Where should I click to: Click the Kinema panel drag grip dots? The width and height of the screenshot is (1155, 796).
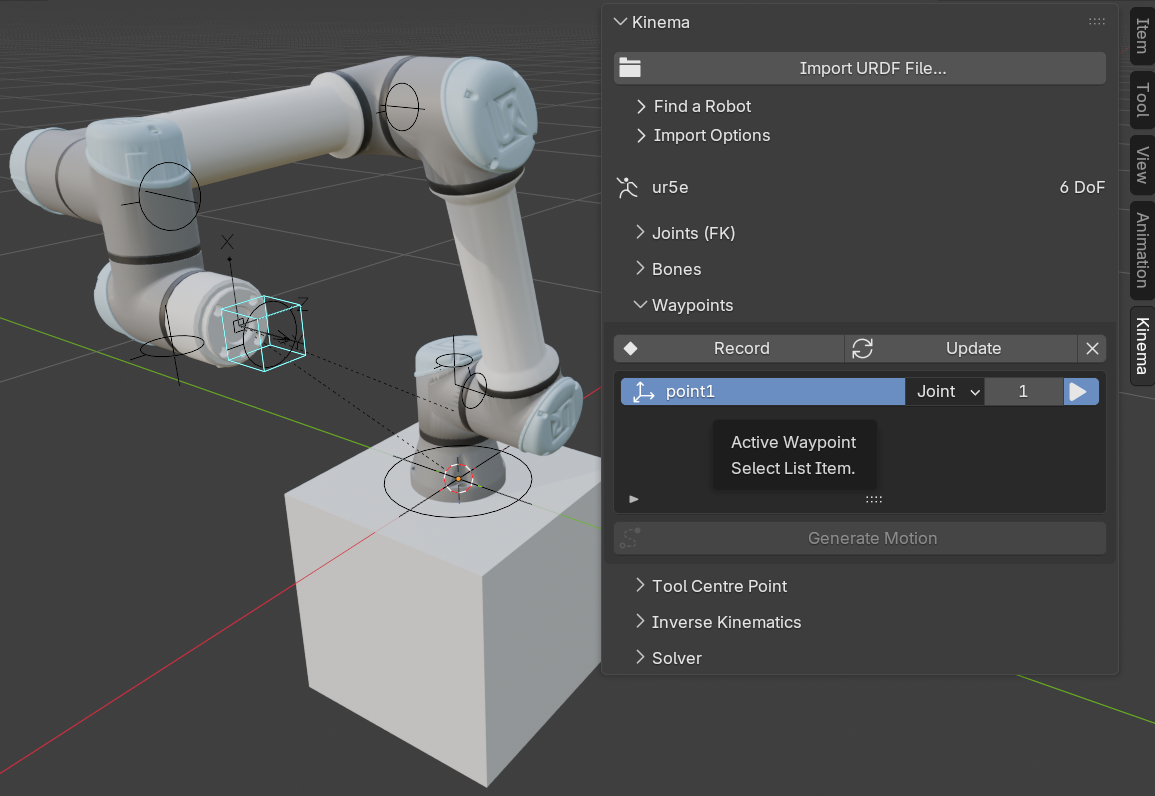click(x=1097, y=21)
